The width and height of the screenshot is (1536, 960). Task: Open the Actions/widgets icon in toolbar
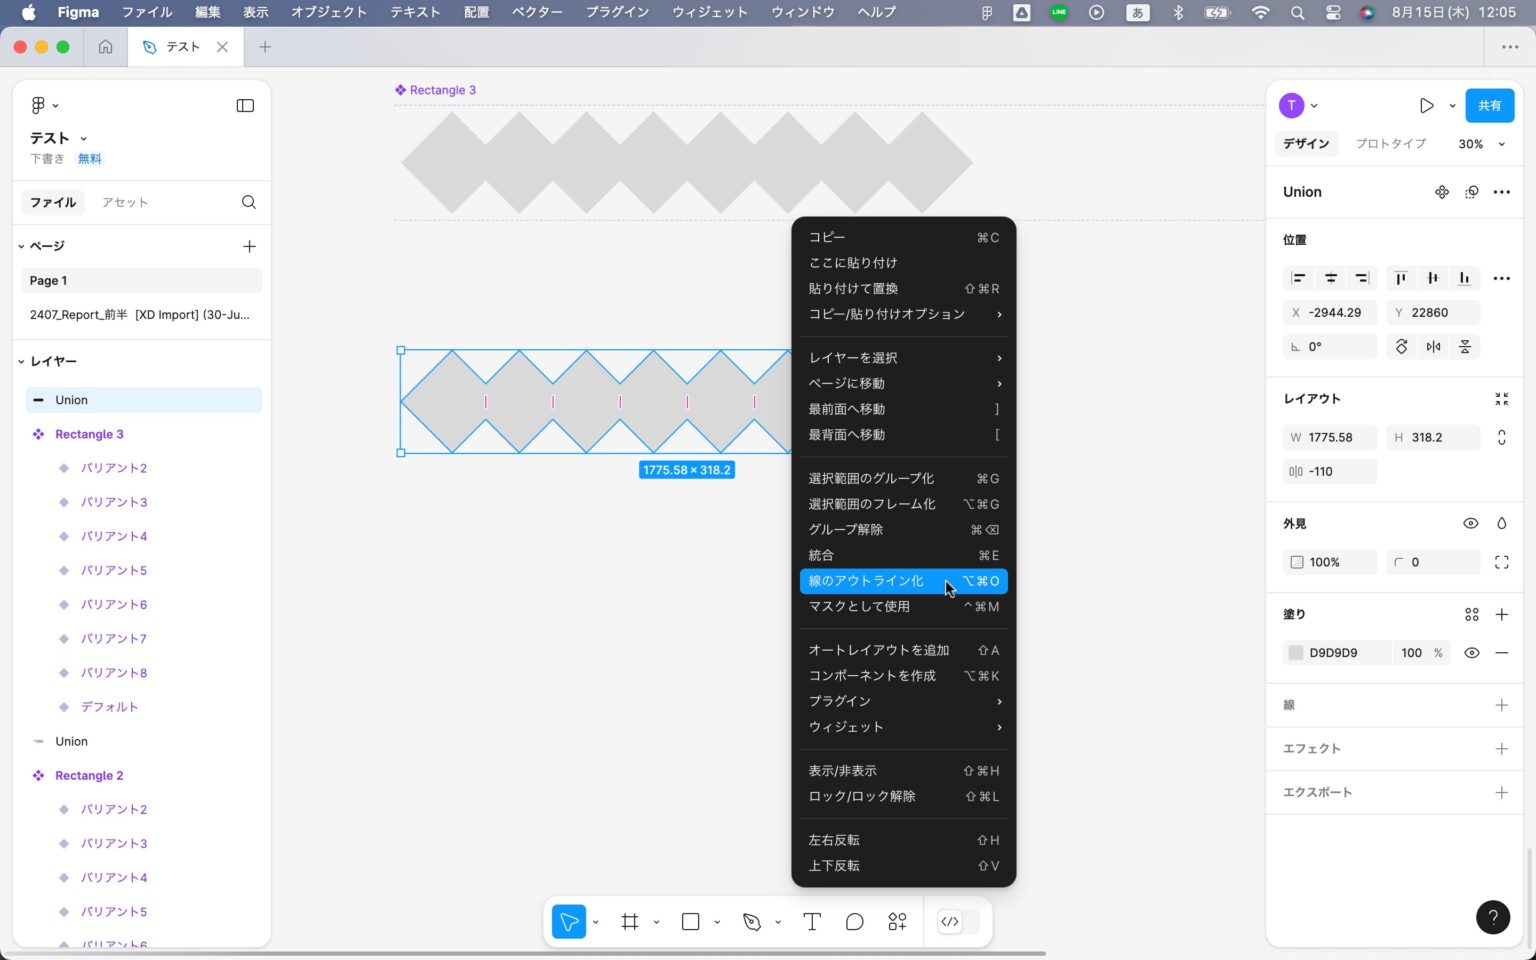(x=896, y=921)
